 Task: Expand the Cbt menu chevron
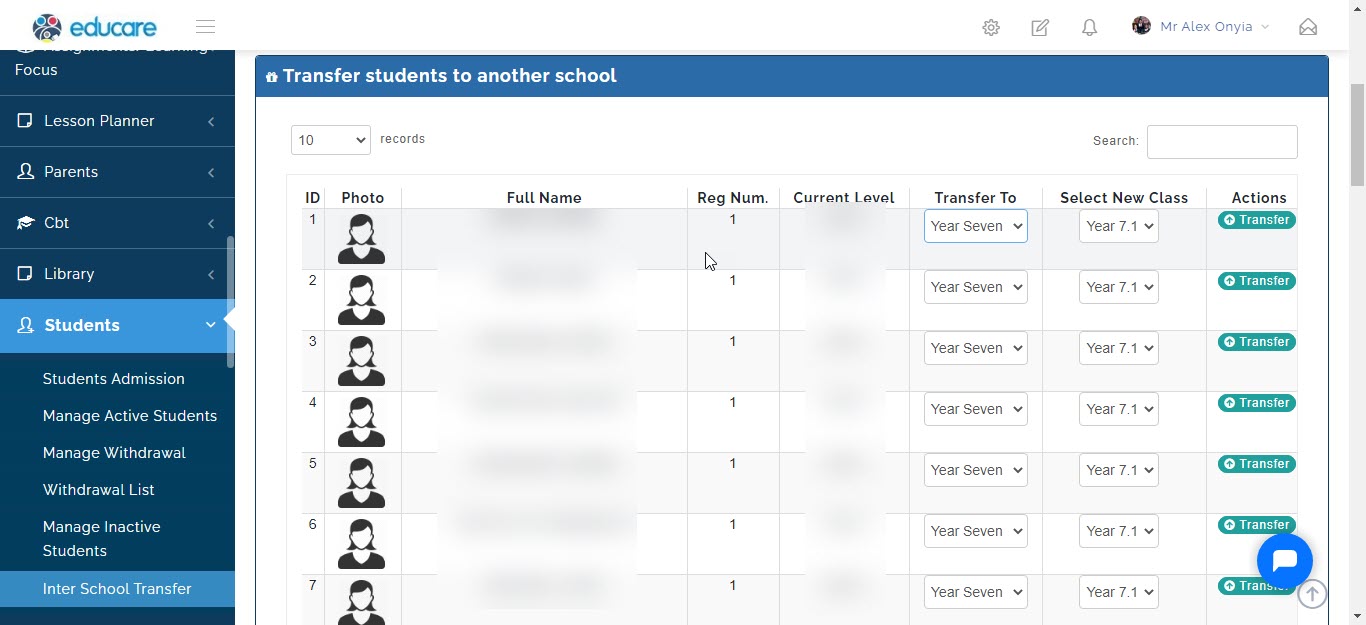coord(211,224)
